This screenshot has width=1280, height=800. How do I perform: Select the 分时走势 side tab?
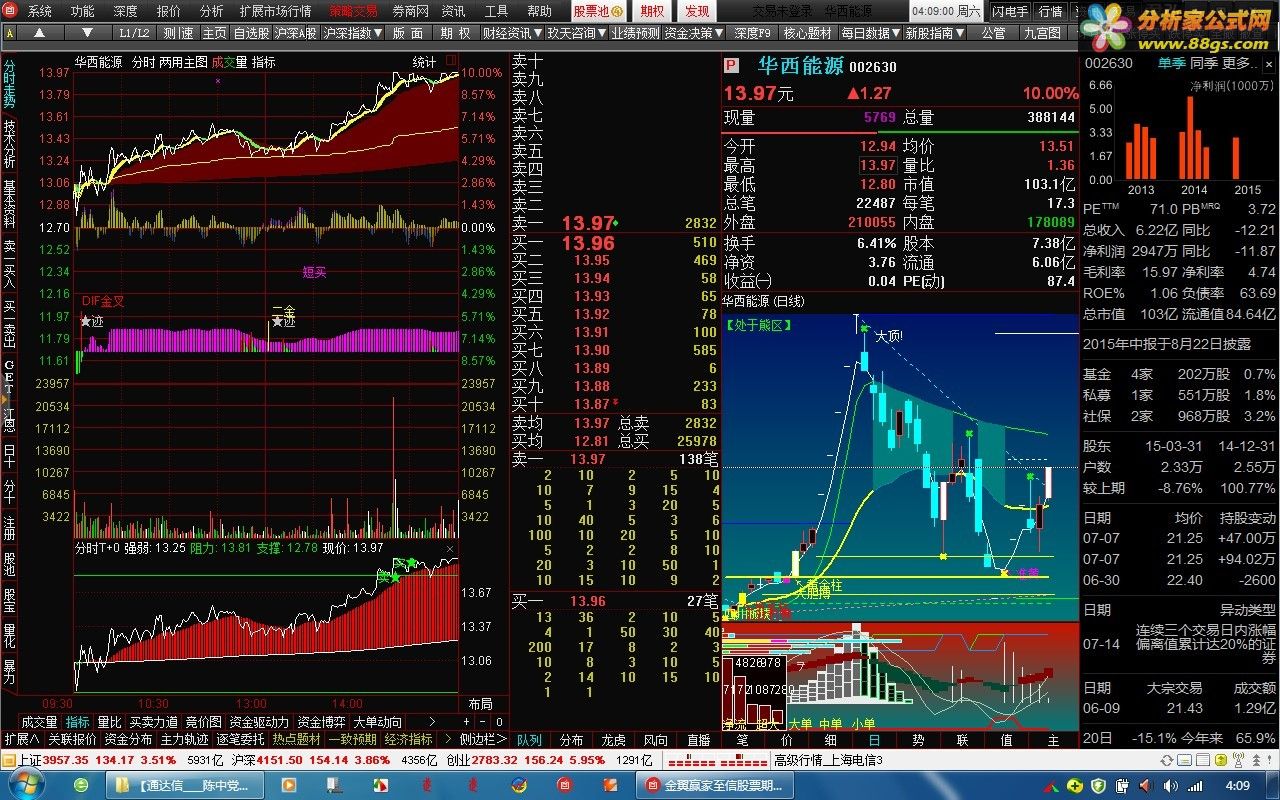pos(10,84)
